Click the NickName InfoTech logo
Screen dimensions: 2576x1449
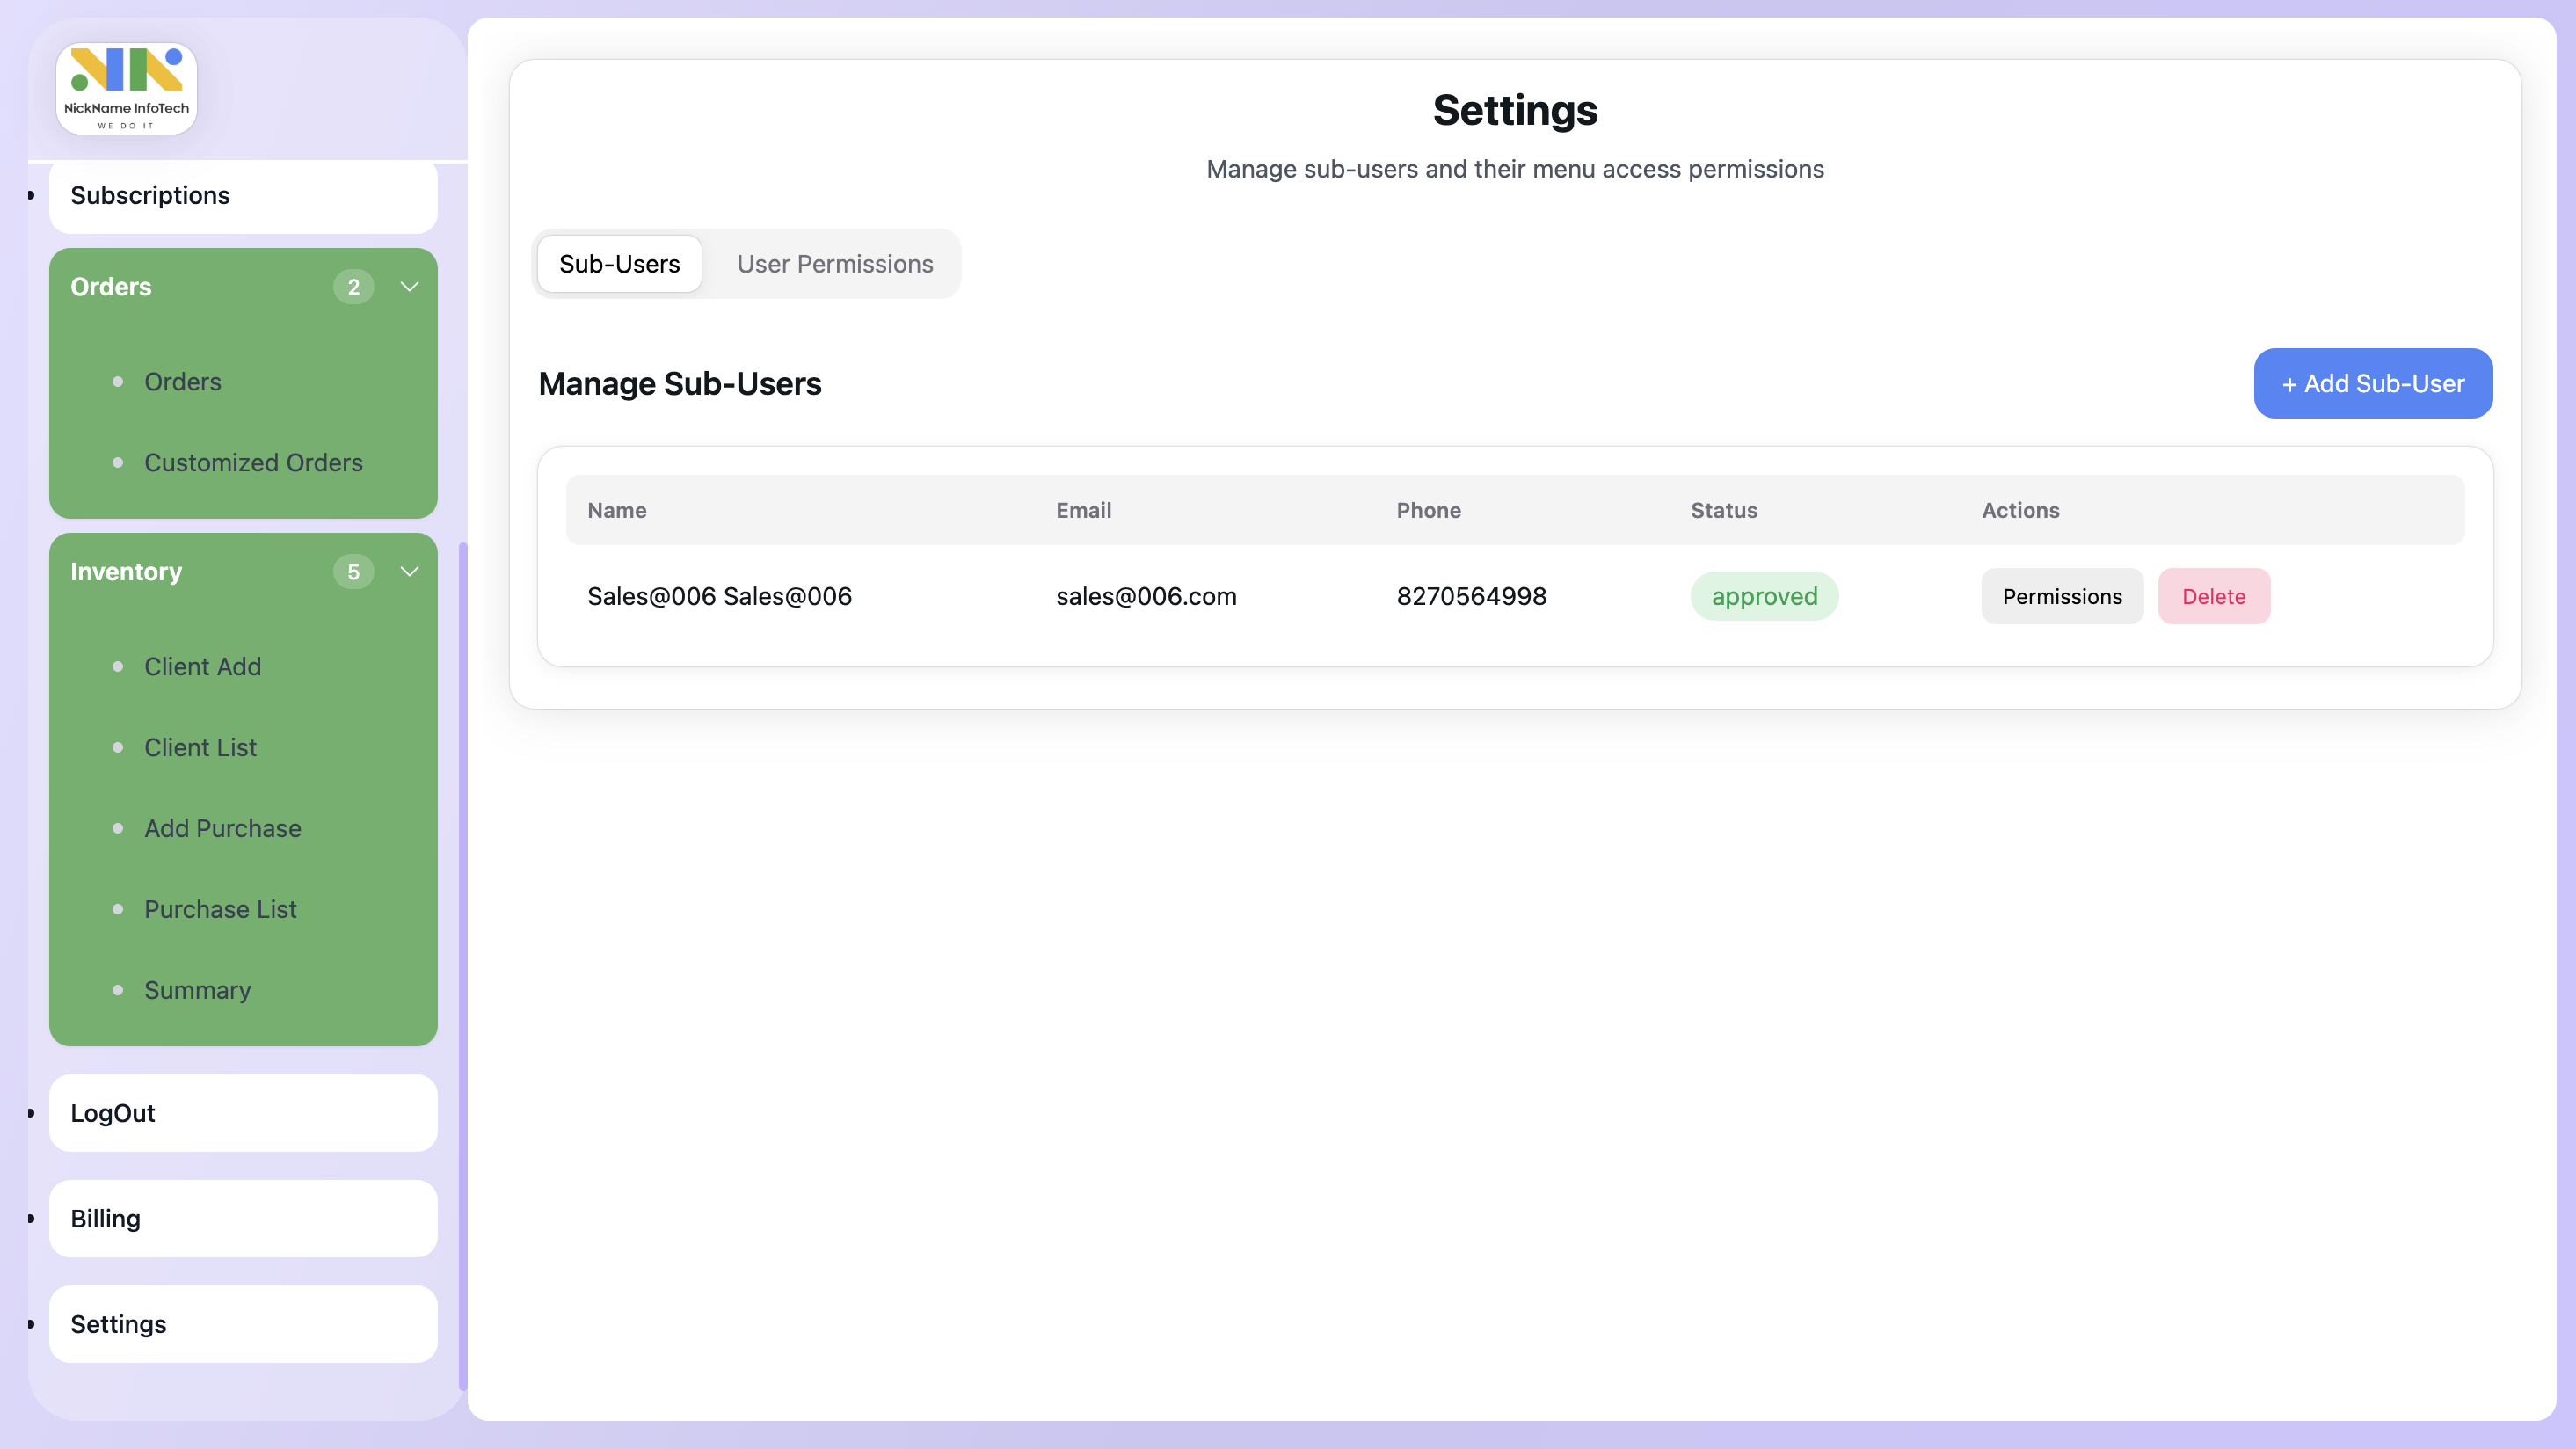pos(126,88)
